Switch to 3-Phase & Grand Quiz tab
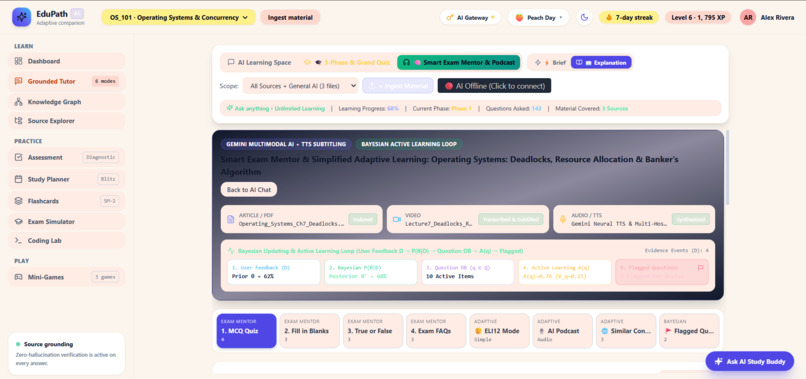Image resolution: width=806 pixels, height=379 pixels. [347, 62]
